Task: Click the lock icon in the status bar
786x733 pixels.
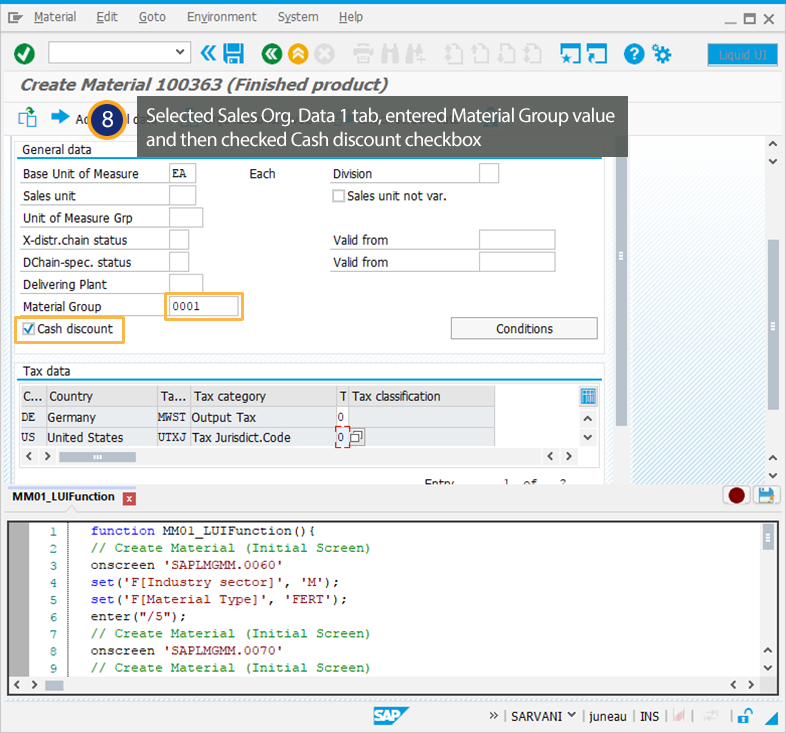Action: click(x=745, y=716)
